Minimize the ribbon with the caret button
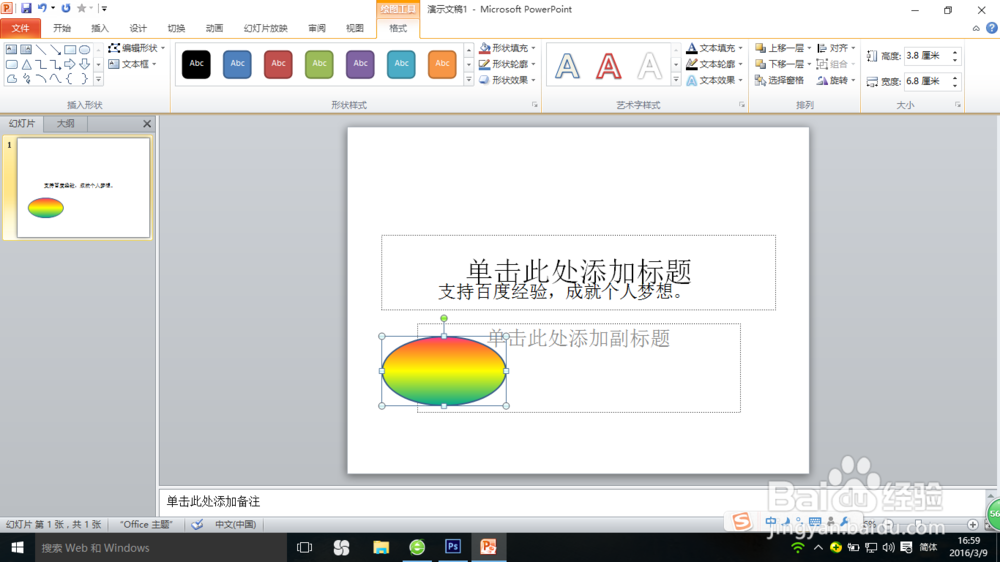The height and width of the screenshot is (562, 1000). tap(976, 28)
